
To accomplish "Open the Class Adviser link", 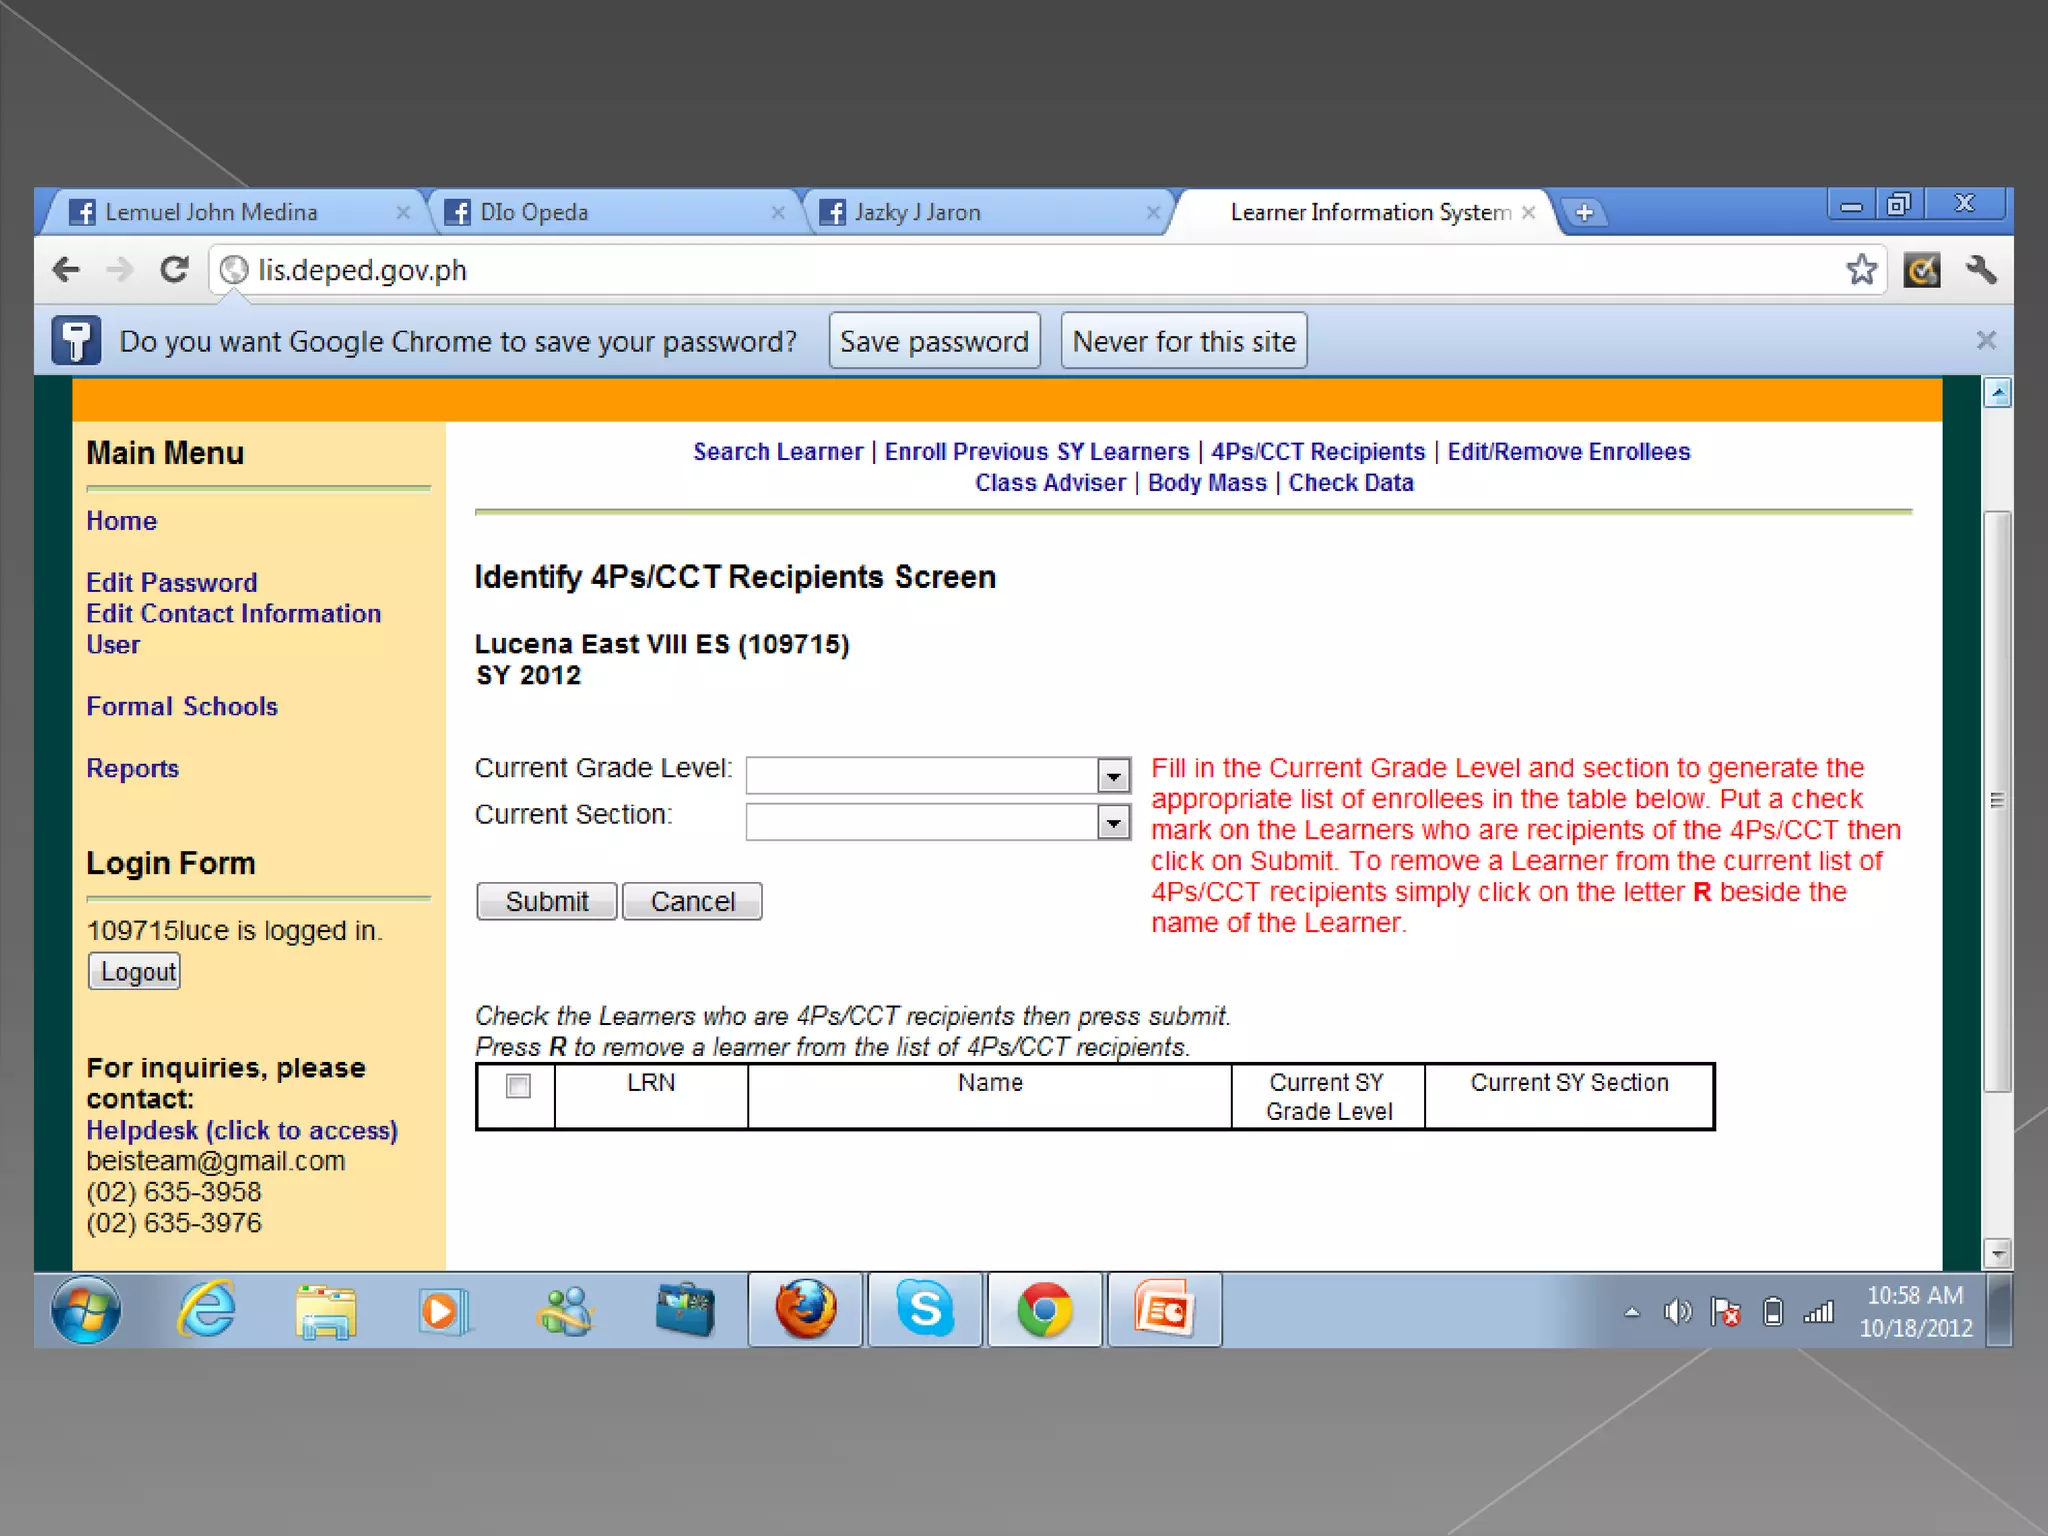I will coord(1050,483).
